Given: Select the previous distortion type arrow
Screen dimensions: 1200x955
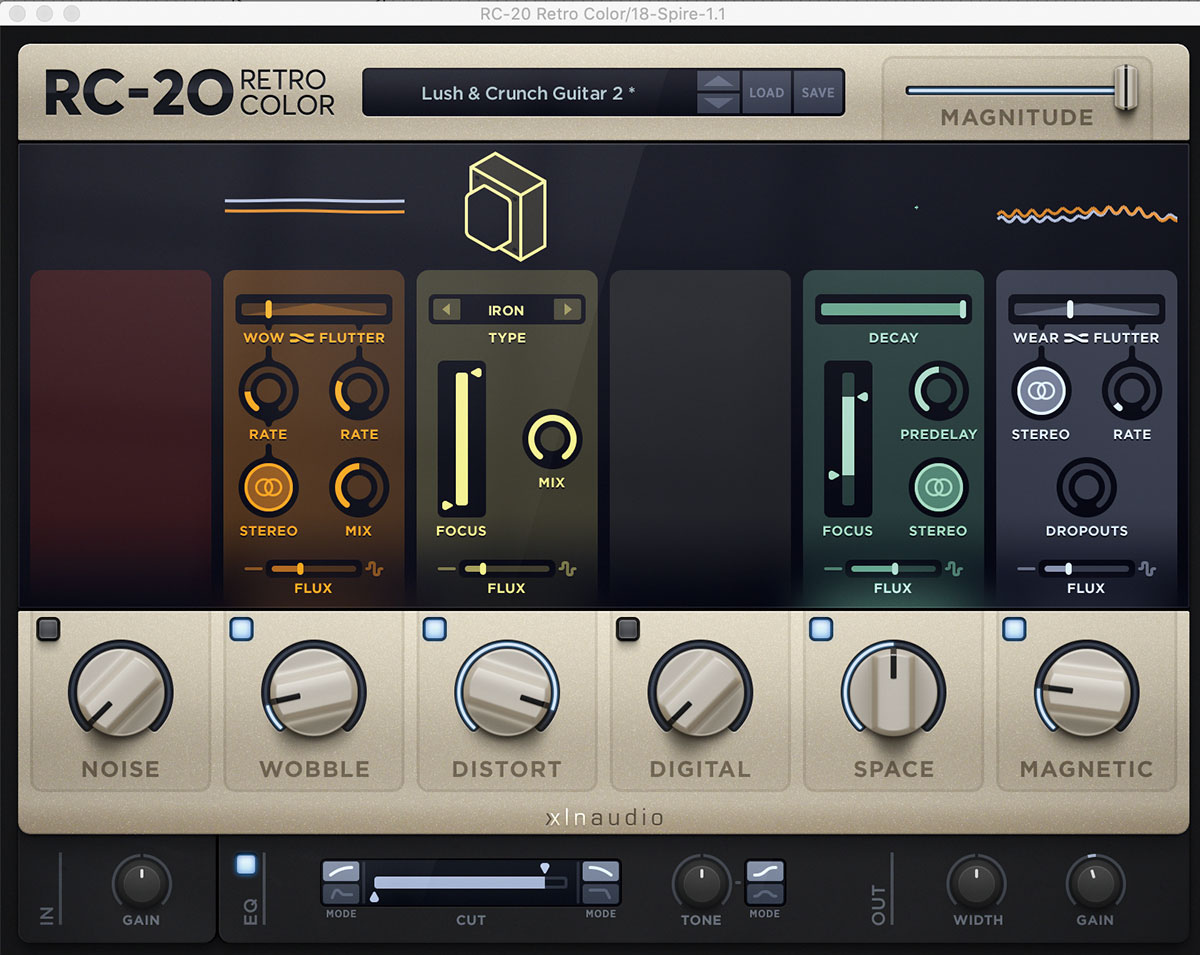Looking at the screenshot, I should point(445,310).
